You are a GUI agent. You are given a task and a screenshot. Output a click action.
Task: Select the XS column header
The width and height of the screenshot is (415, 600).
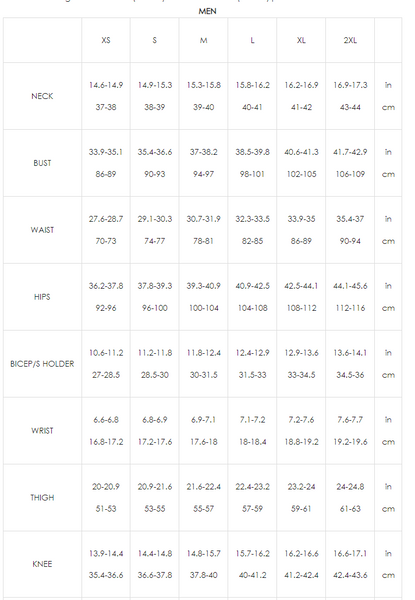pyautogui.click(x=106, y=40)
